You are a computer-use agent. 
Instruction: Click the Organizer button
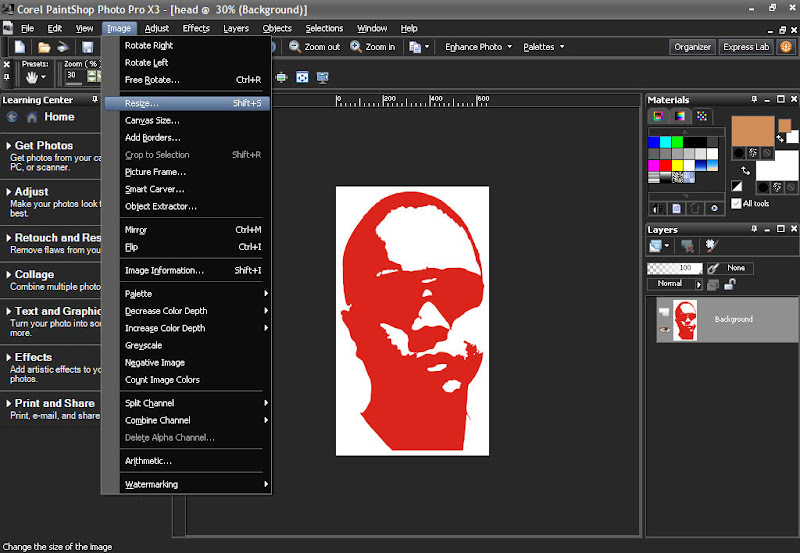tap(692, 47)
